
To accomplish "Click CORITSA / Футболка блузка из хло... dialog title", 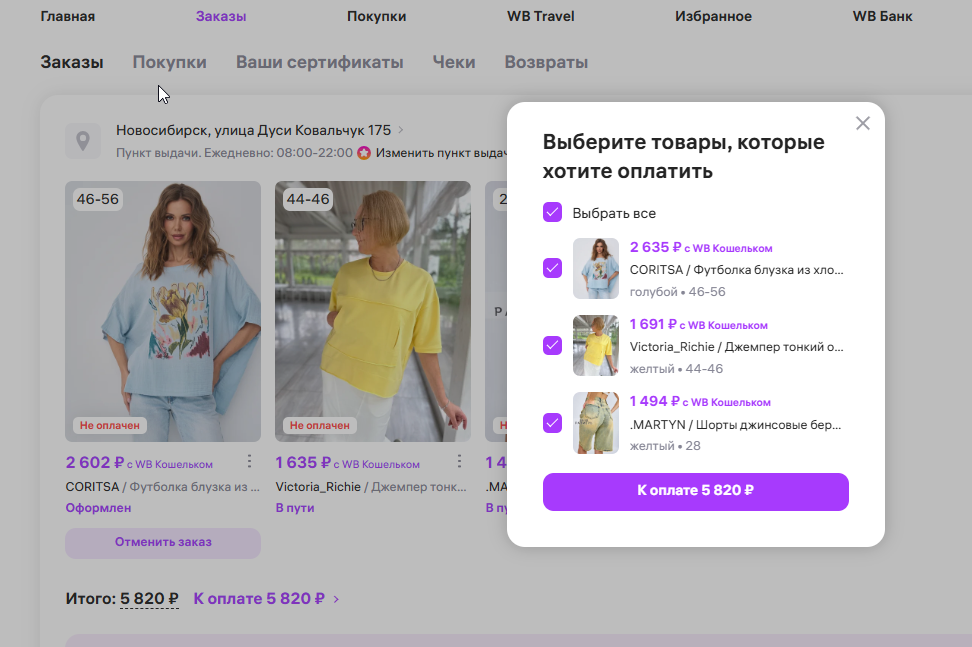I will 736,270.
